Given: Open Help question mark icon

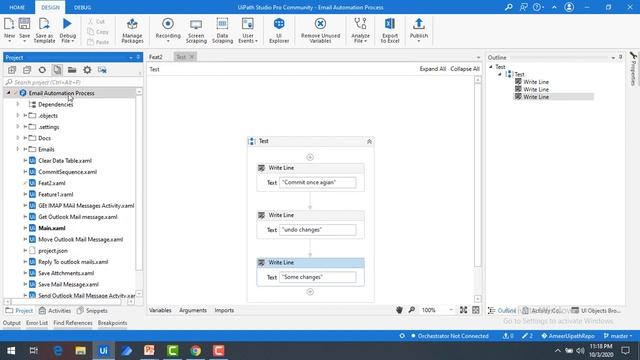Looking at the screenshot, I should click(x=537, y=7).
